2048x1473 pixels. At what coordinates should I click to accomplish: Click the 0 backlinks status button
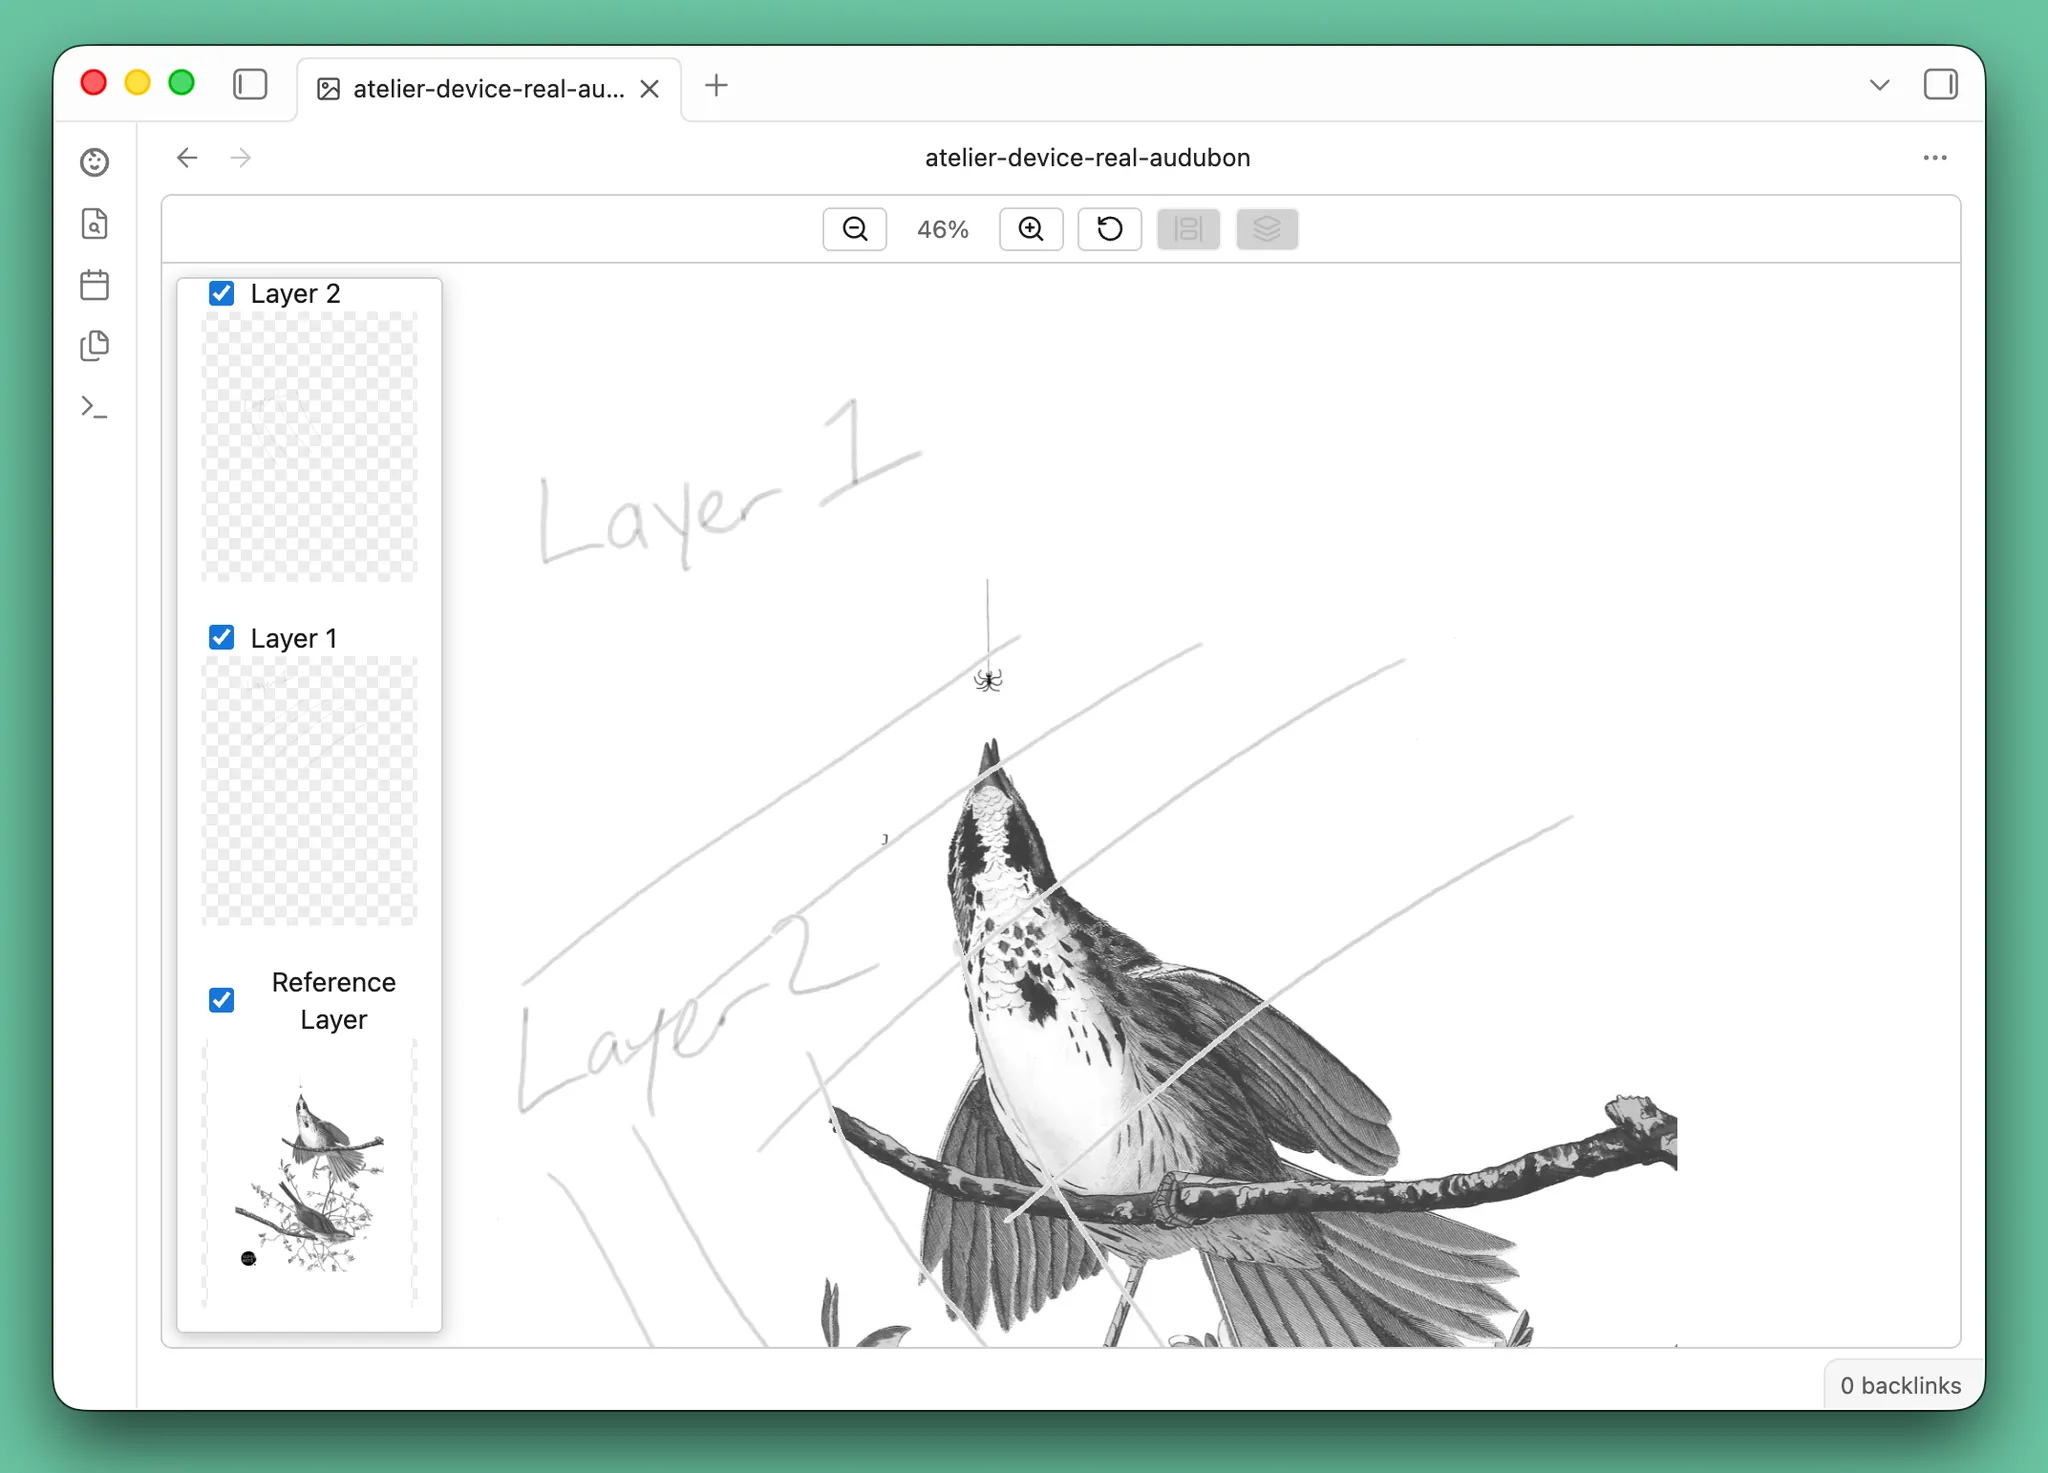1900,1385
